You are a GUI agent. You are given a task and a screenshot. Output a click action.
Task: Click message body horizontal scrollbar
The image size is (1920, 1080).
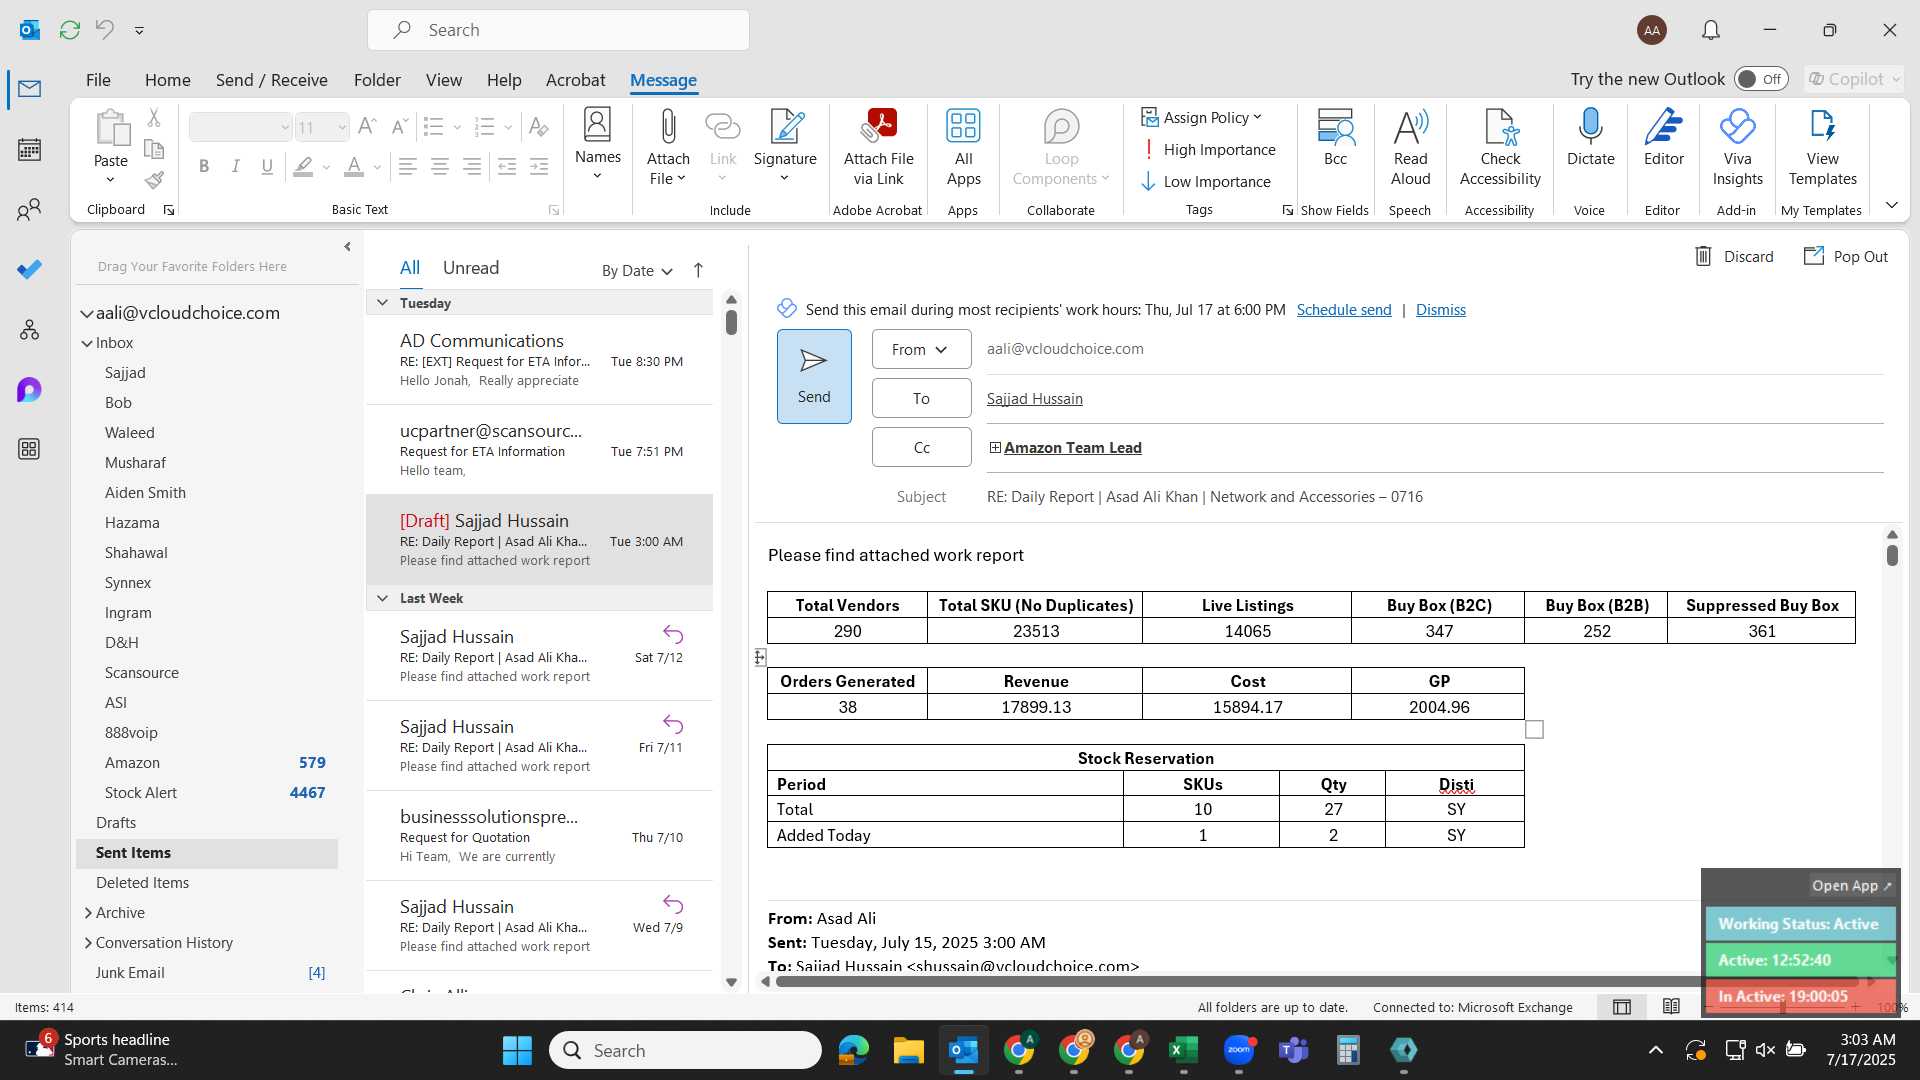click(x=1316, y=981)
